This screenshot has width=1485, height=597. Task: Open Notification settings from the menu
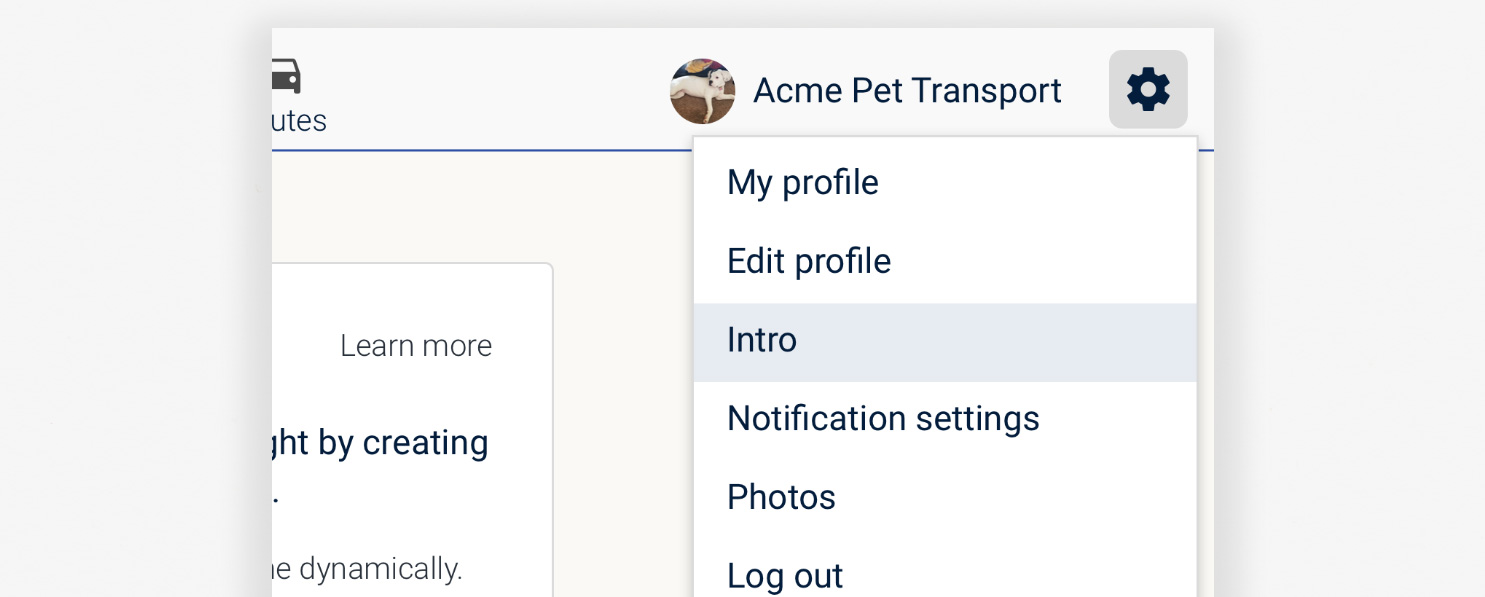click(x=945, y=419)
